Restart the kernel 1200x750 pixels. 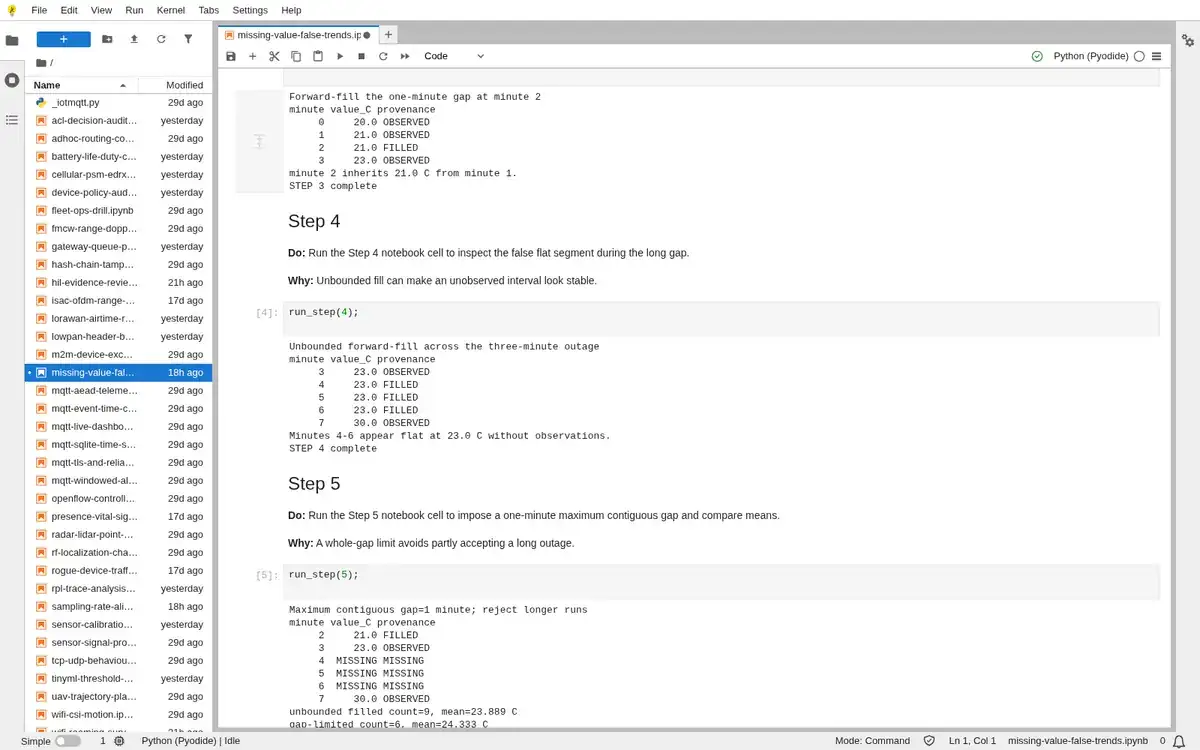coord(383,56)
